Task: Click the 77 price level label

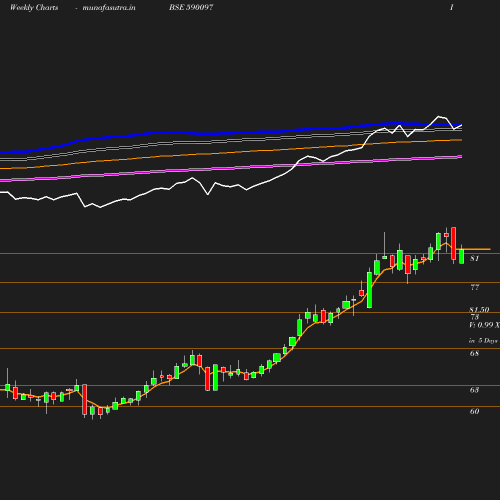Action: pos(475,287)
